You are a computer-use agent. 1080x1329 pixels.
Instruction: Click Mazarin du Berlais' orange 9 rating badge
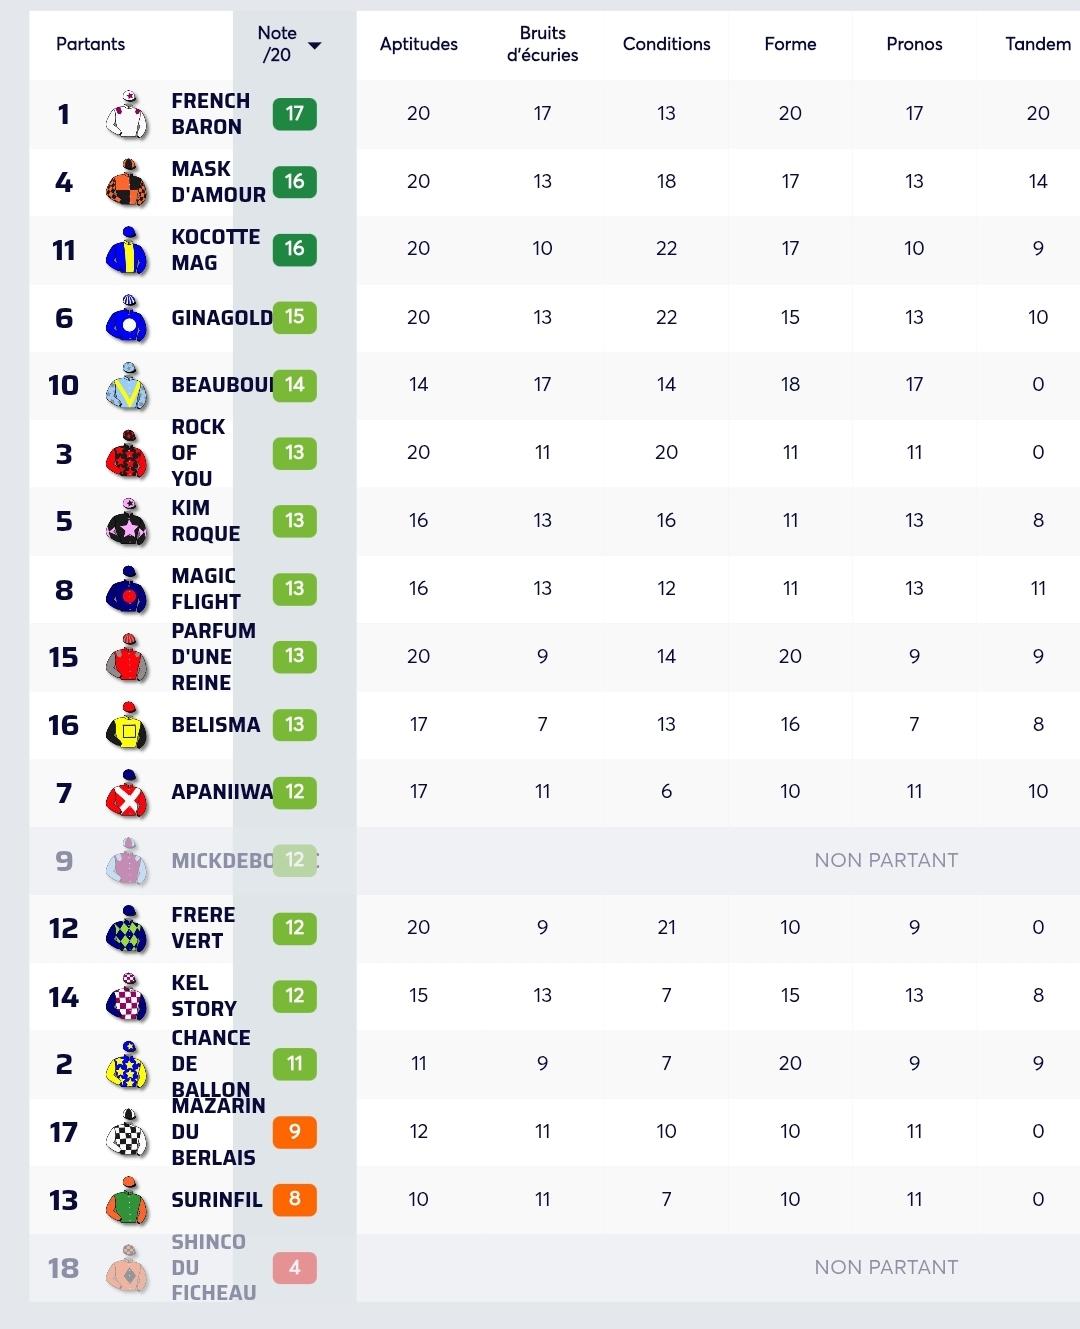(x=295, y=1132)
